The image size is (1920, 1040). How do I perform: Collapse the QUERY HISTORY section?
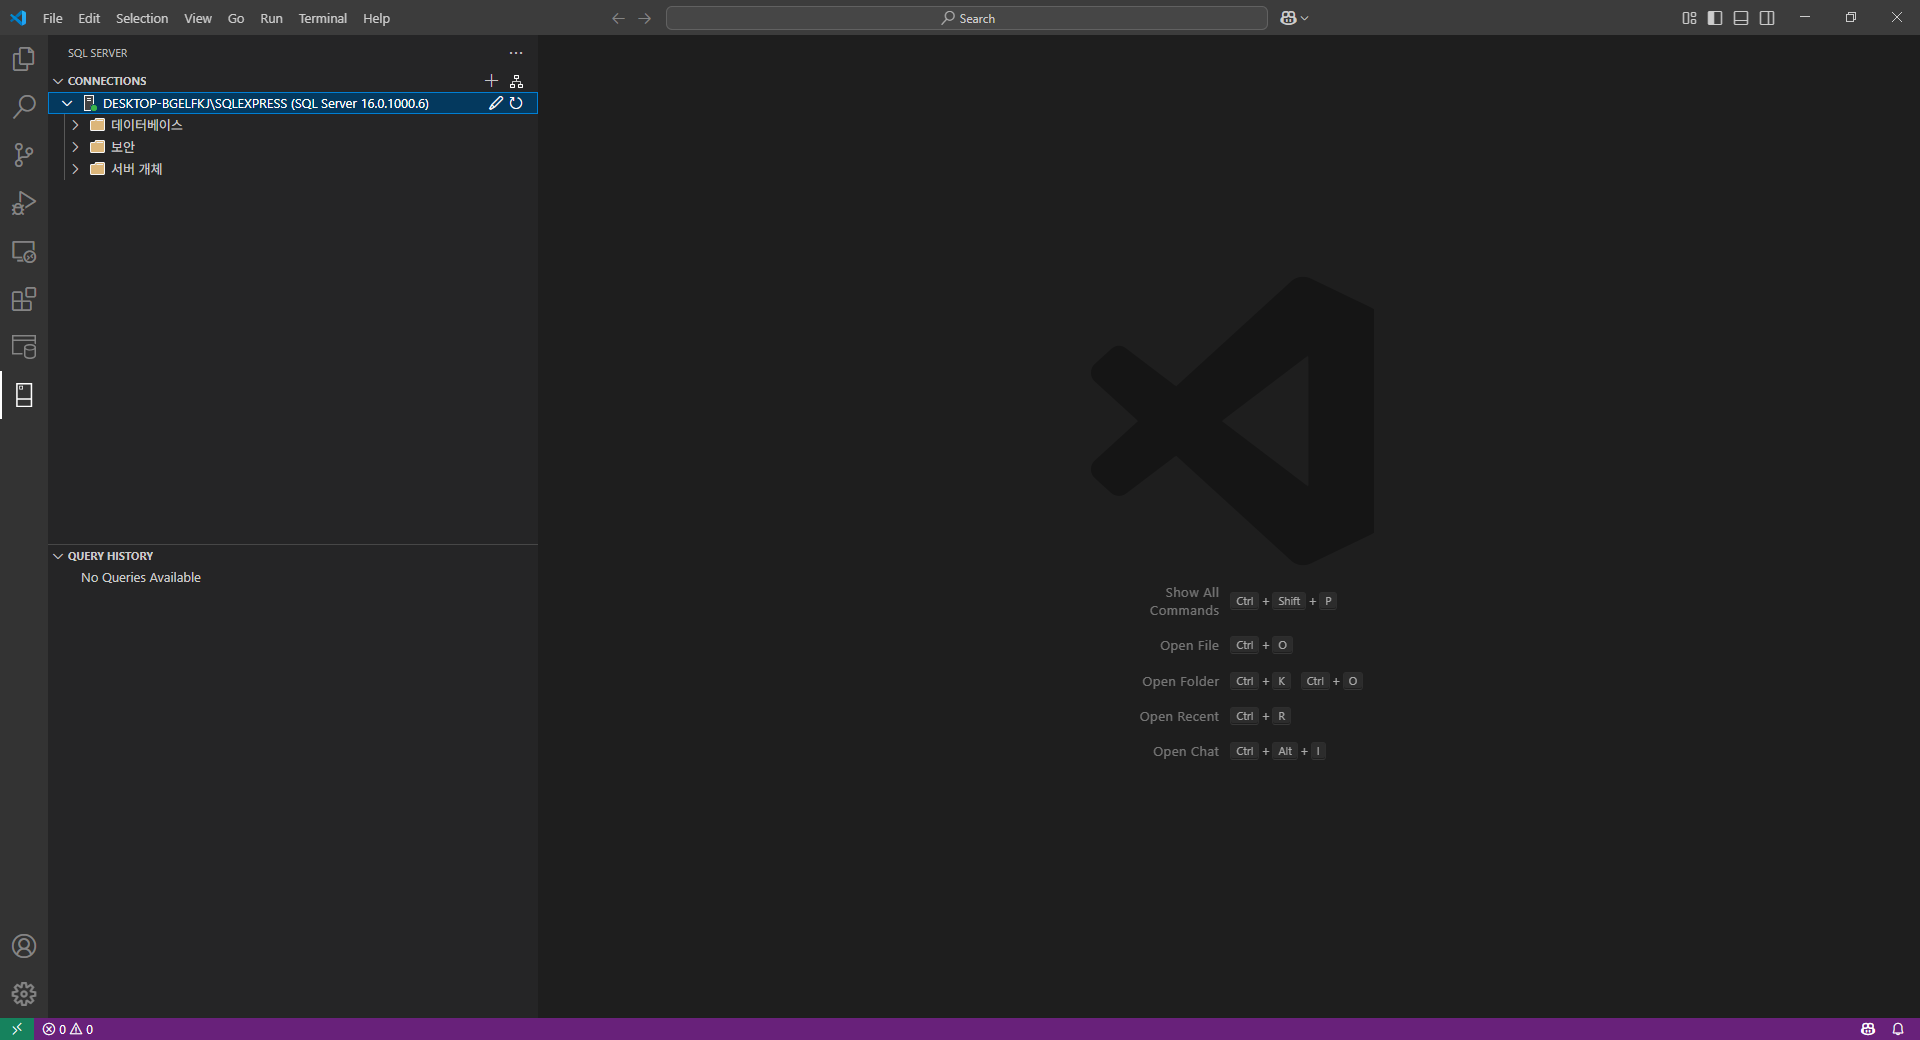(x=58, y=556)
